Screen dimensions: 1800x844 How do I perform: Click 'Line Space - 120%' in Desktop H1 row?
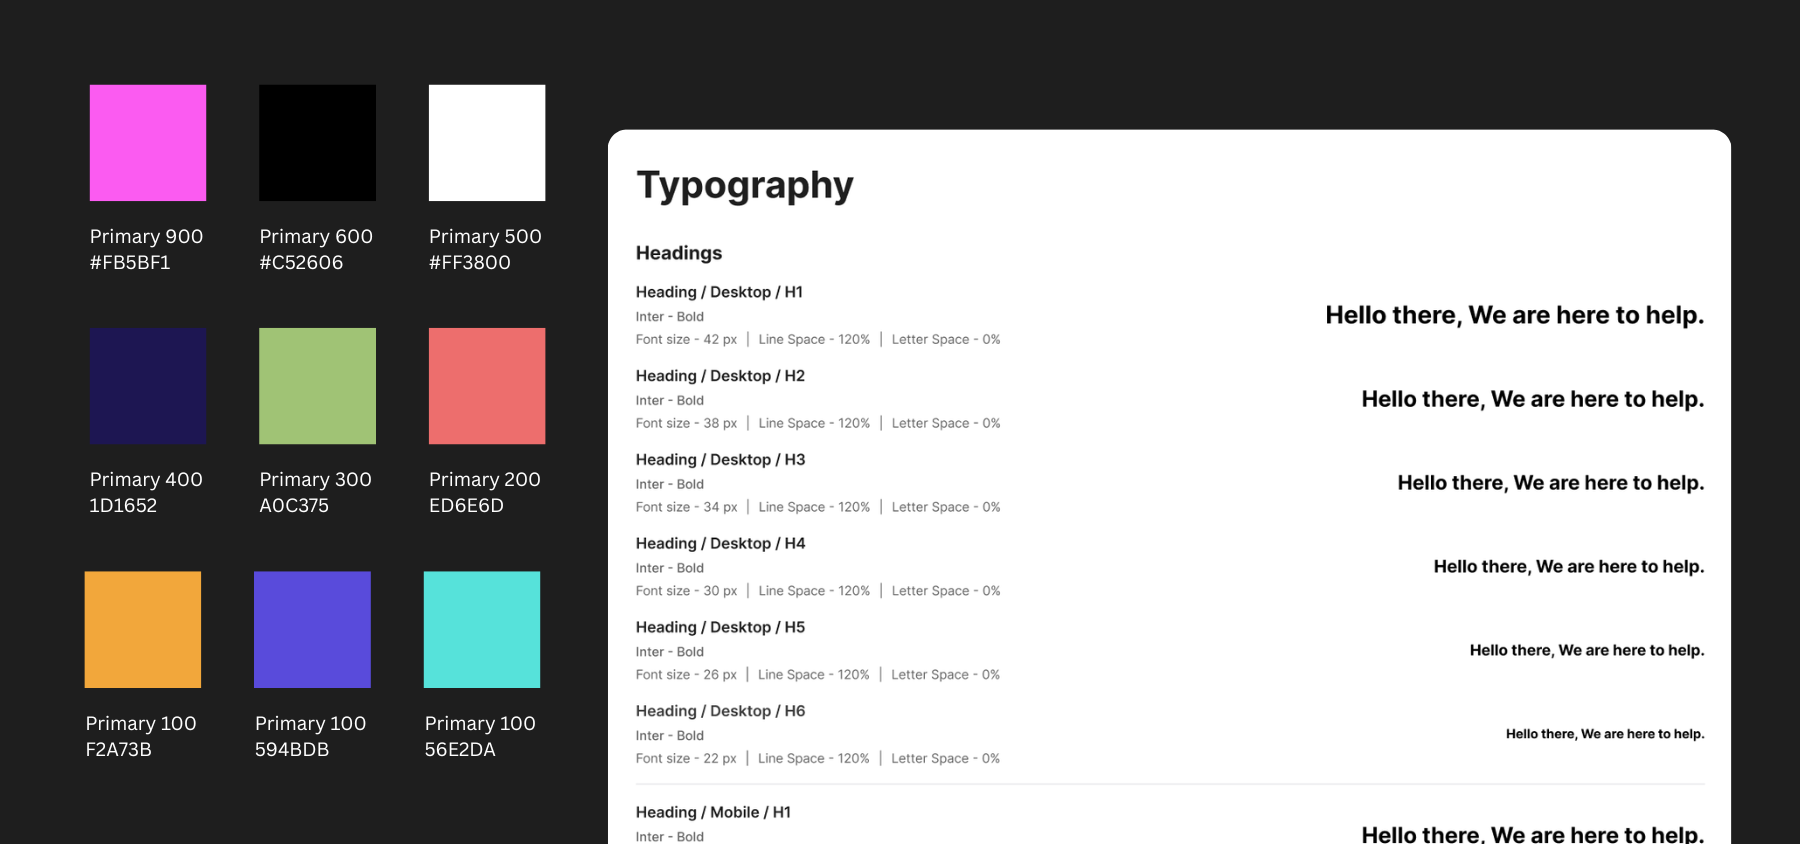(x=814, y=340)
